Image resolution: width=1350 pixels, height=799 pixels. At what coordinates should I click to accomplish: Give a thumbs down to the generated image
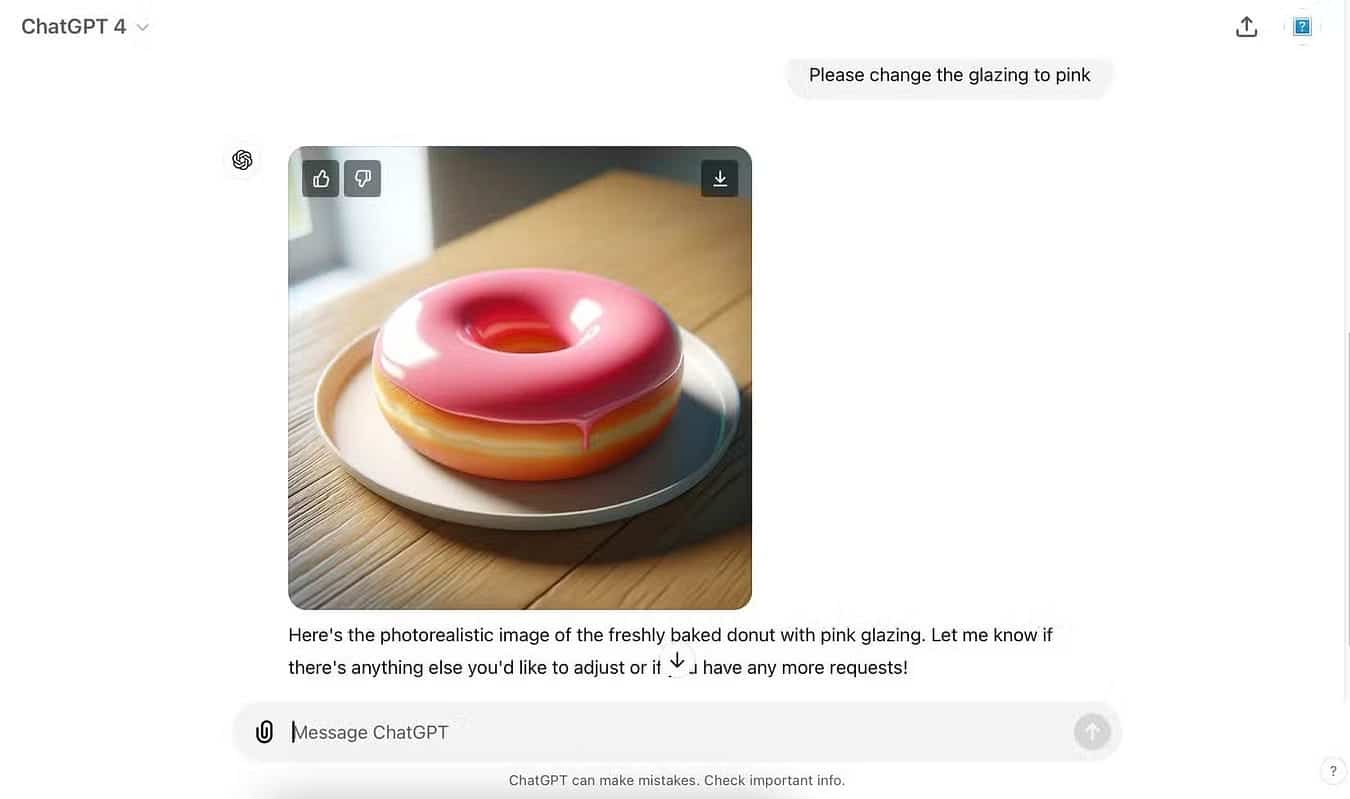click(363, 178)
